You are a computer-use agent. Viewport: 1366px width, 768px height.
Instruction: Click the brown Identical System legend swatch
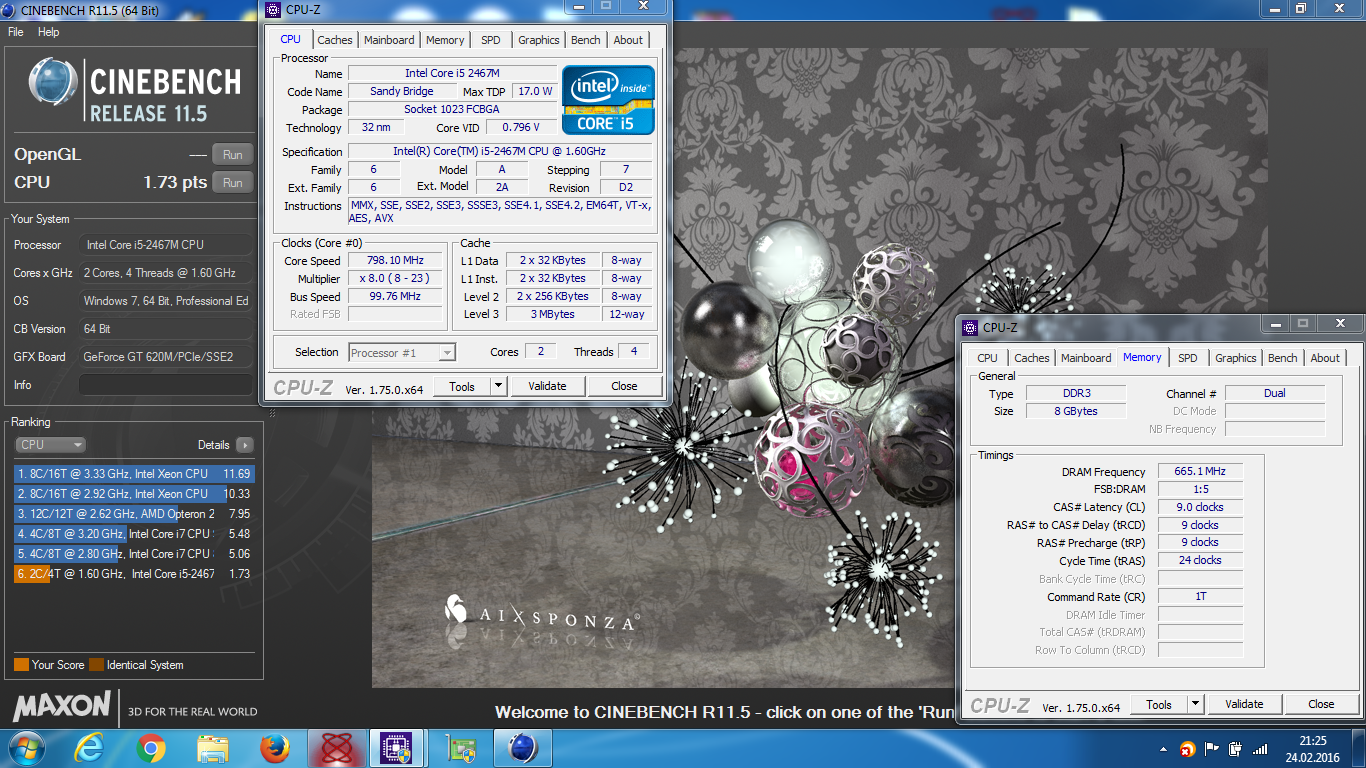click(96, 665)
